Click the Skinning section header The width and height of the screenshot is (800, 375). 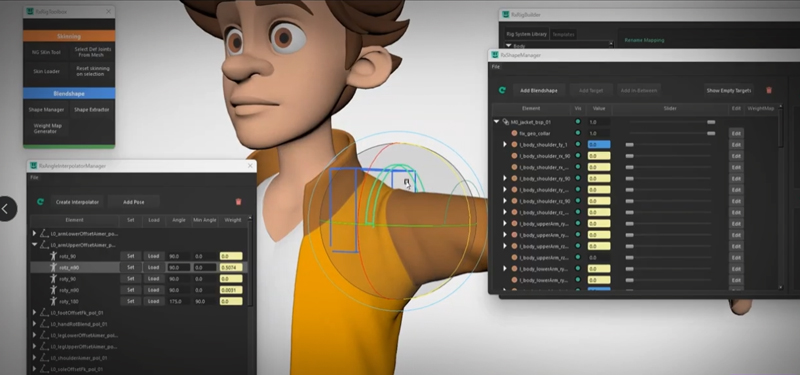tap(69, 36)
